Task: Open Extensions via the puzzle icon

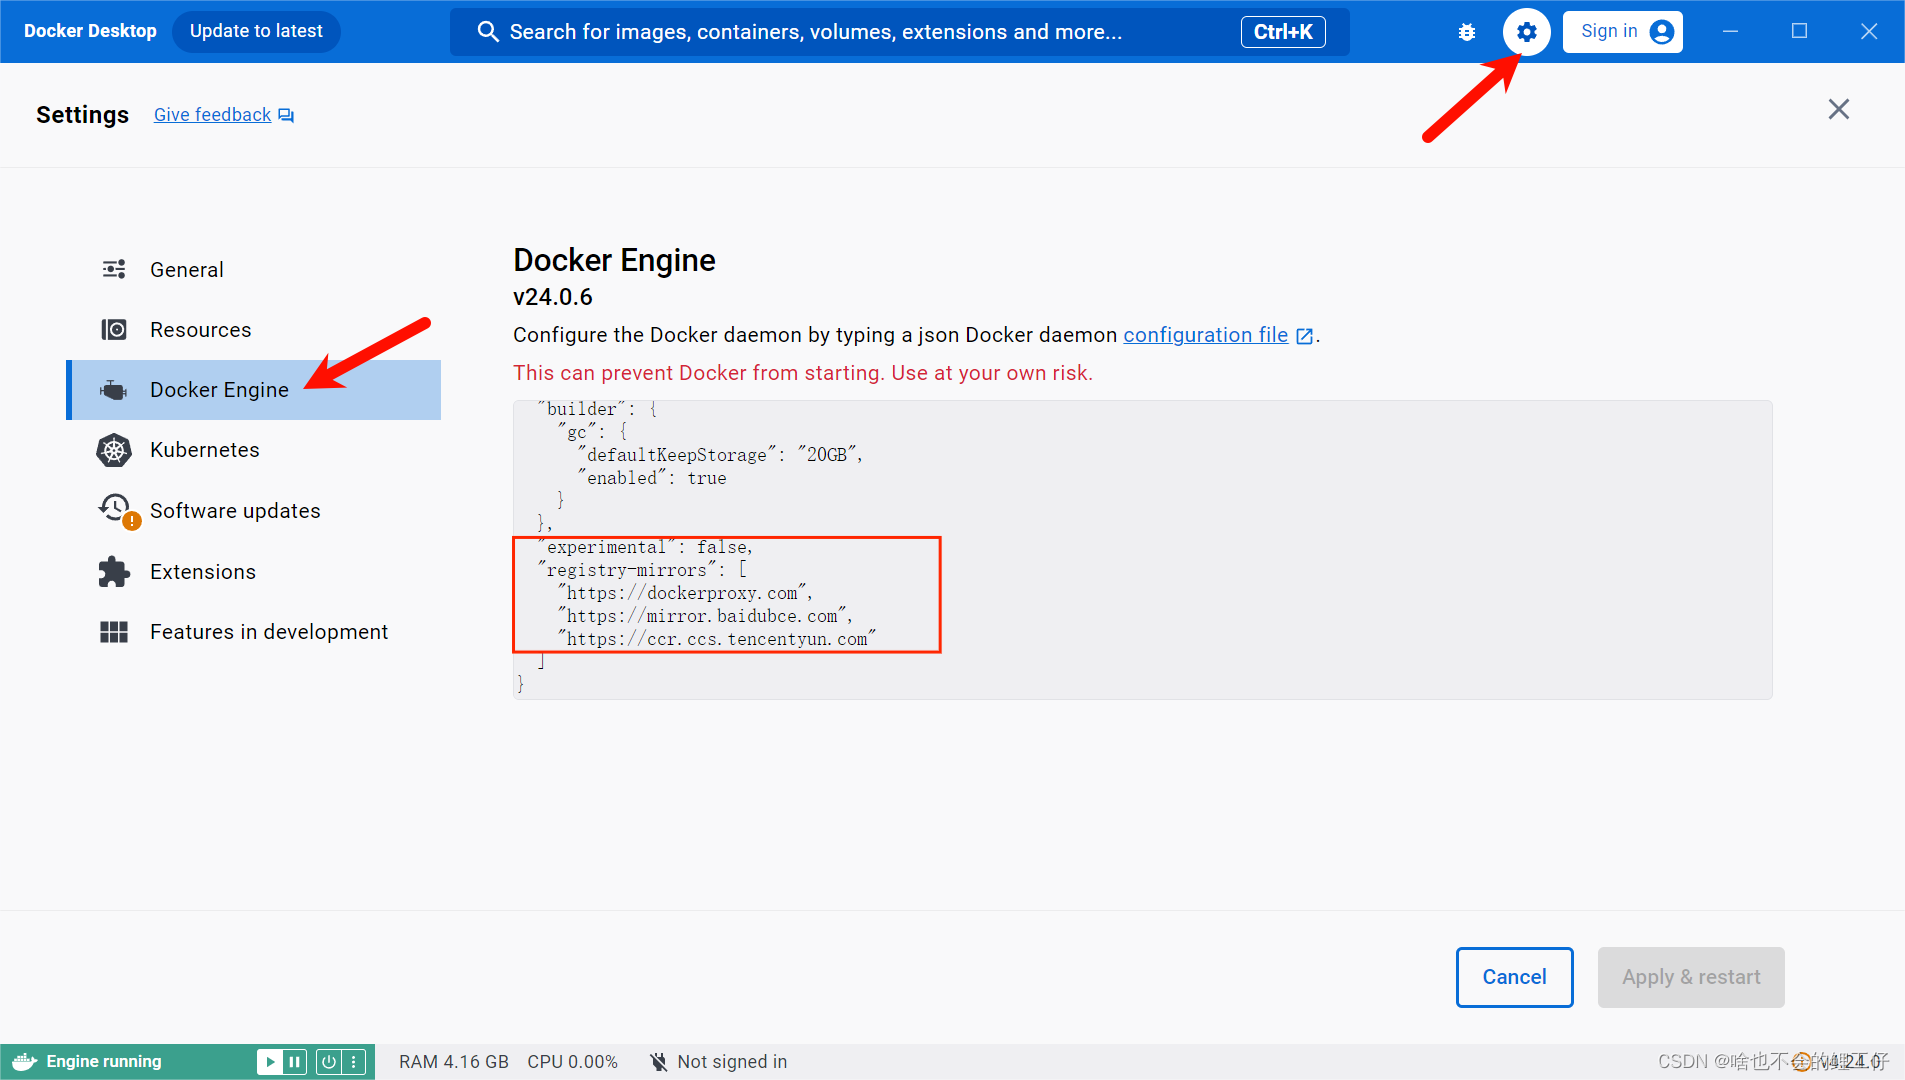Action: (x=114, y=571)
